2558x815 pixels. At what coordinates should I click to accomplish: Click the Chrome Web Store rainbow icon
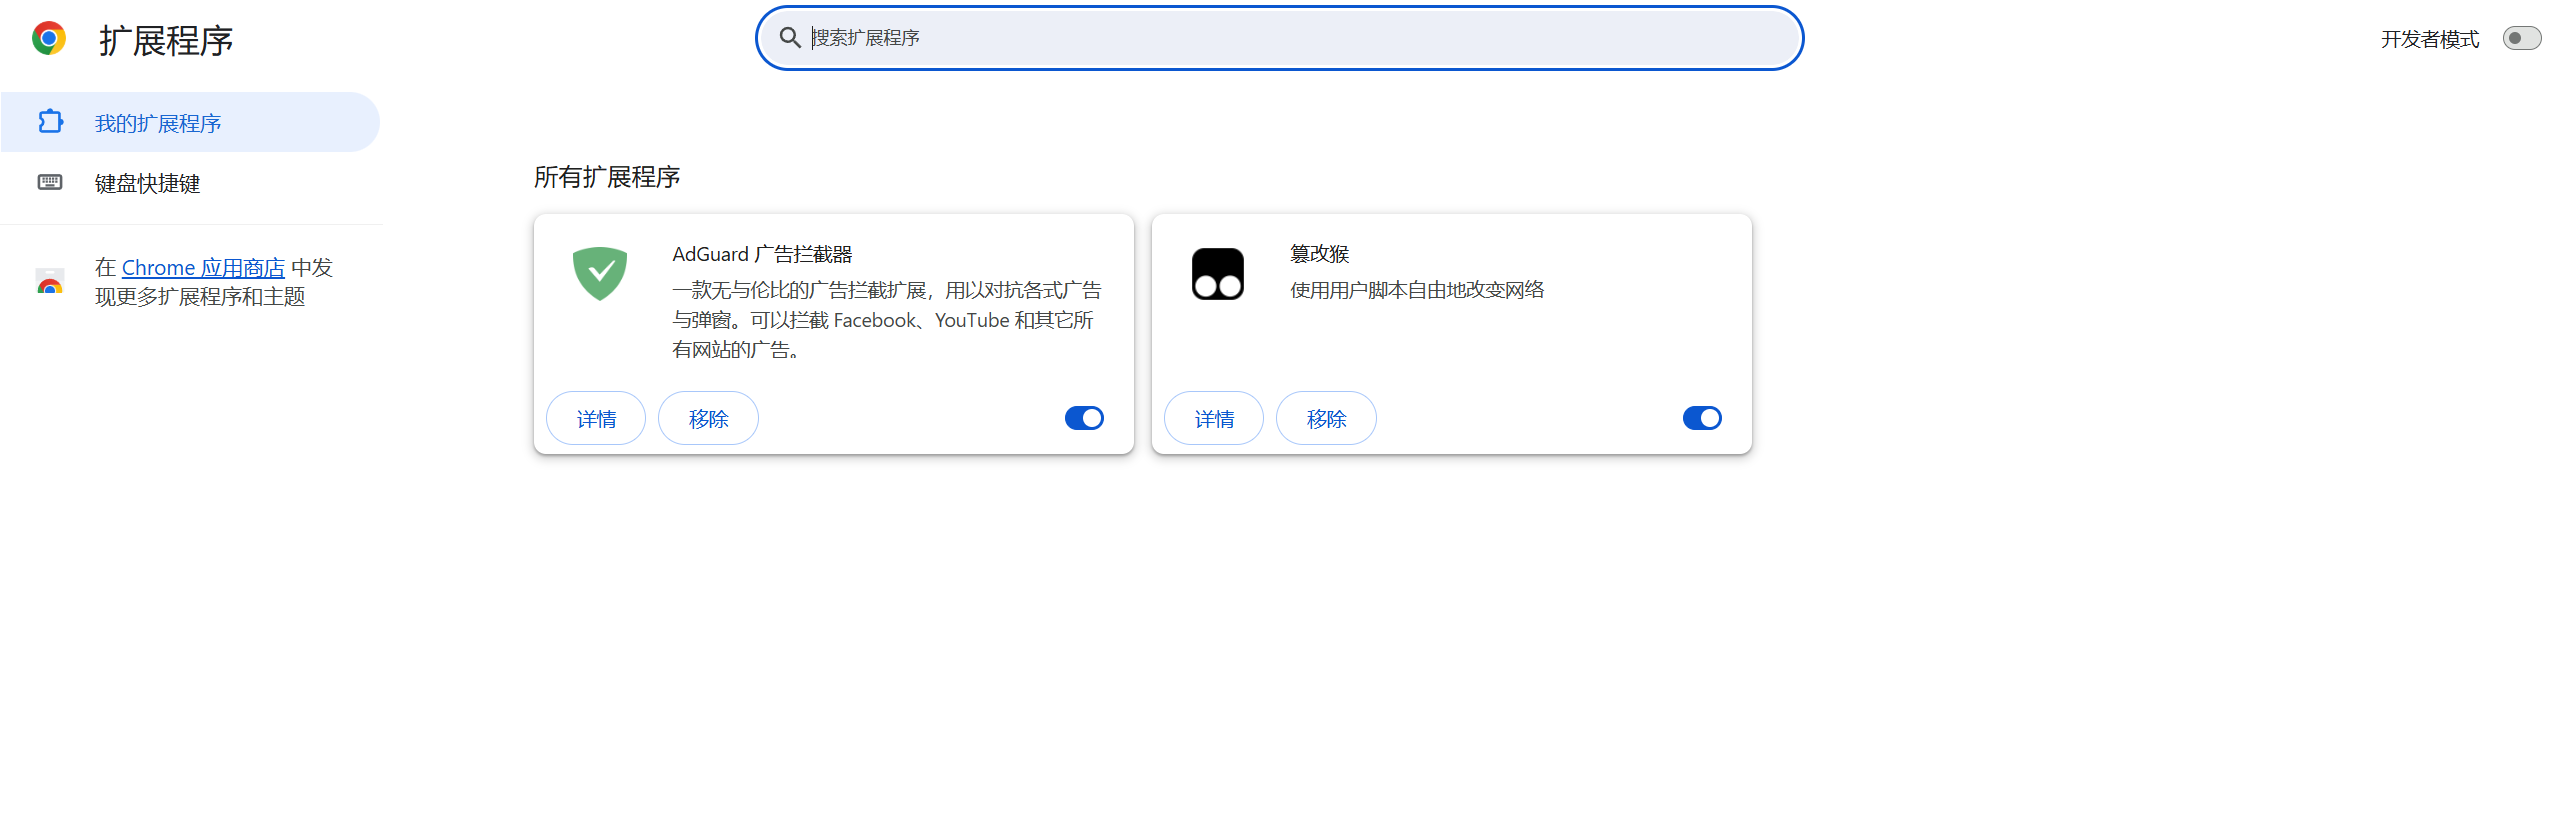pyautogui.click(x=50, y=282)
